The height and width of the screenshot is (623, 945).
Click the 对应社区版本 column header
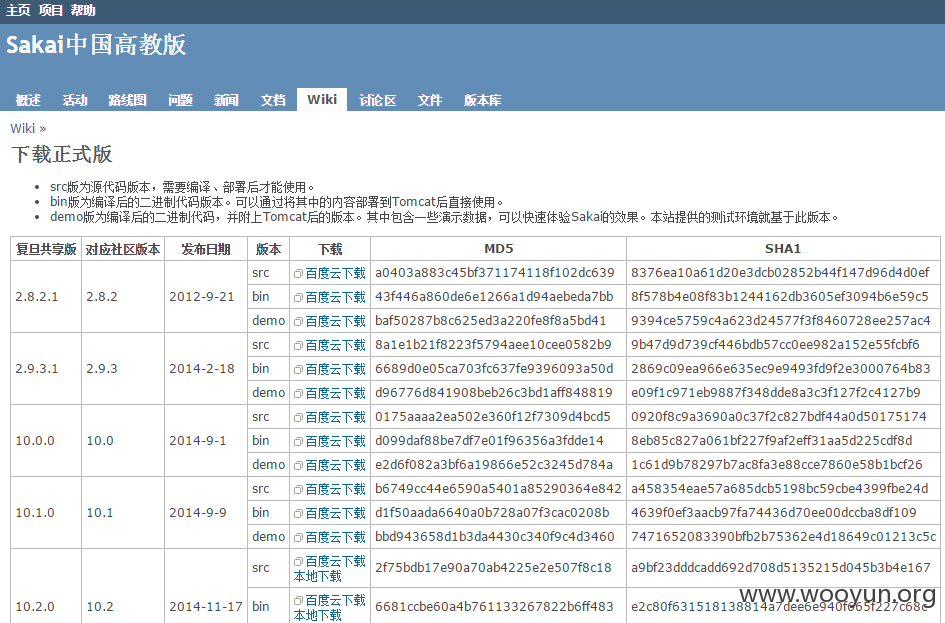tap(123, 249)
